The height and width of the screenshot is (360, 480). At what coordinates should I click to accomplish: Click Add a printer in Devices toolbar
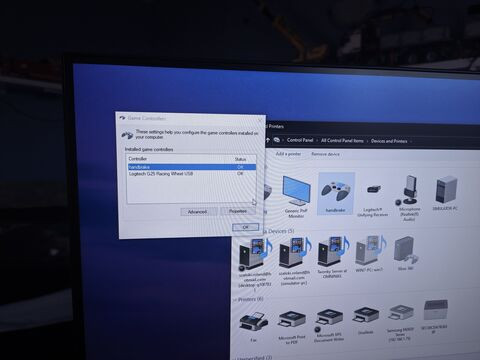288,154
